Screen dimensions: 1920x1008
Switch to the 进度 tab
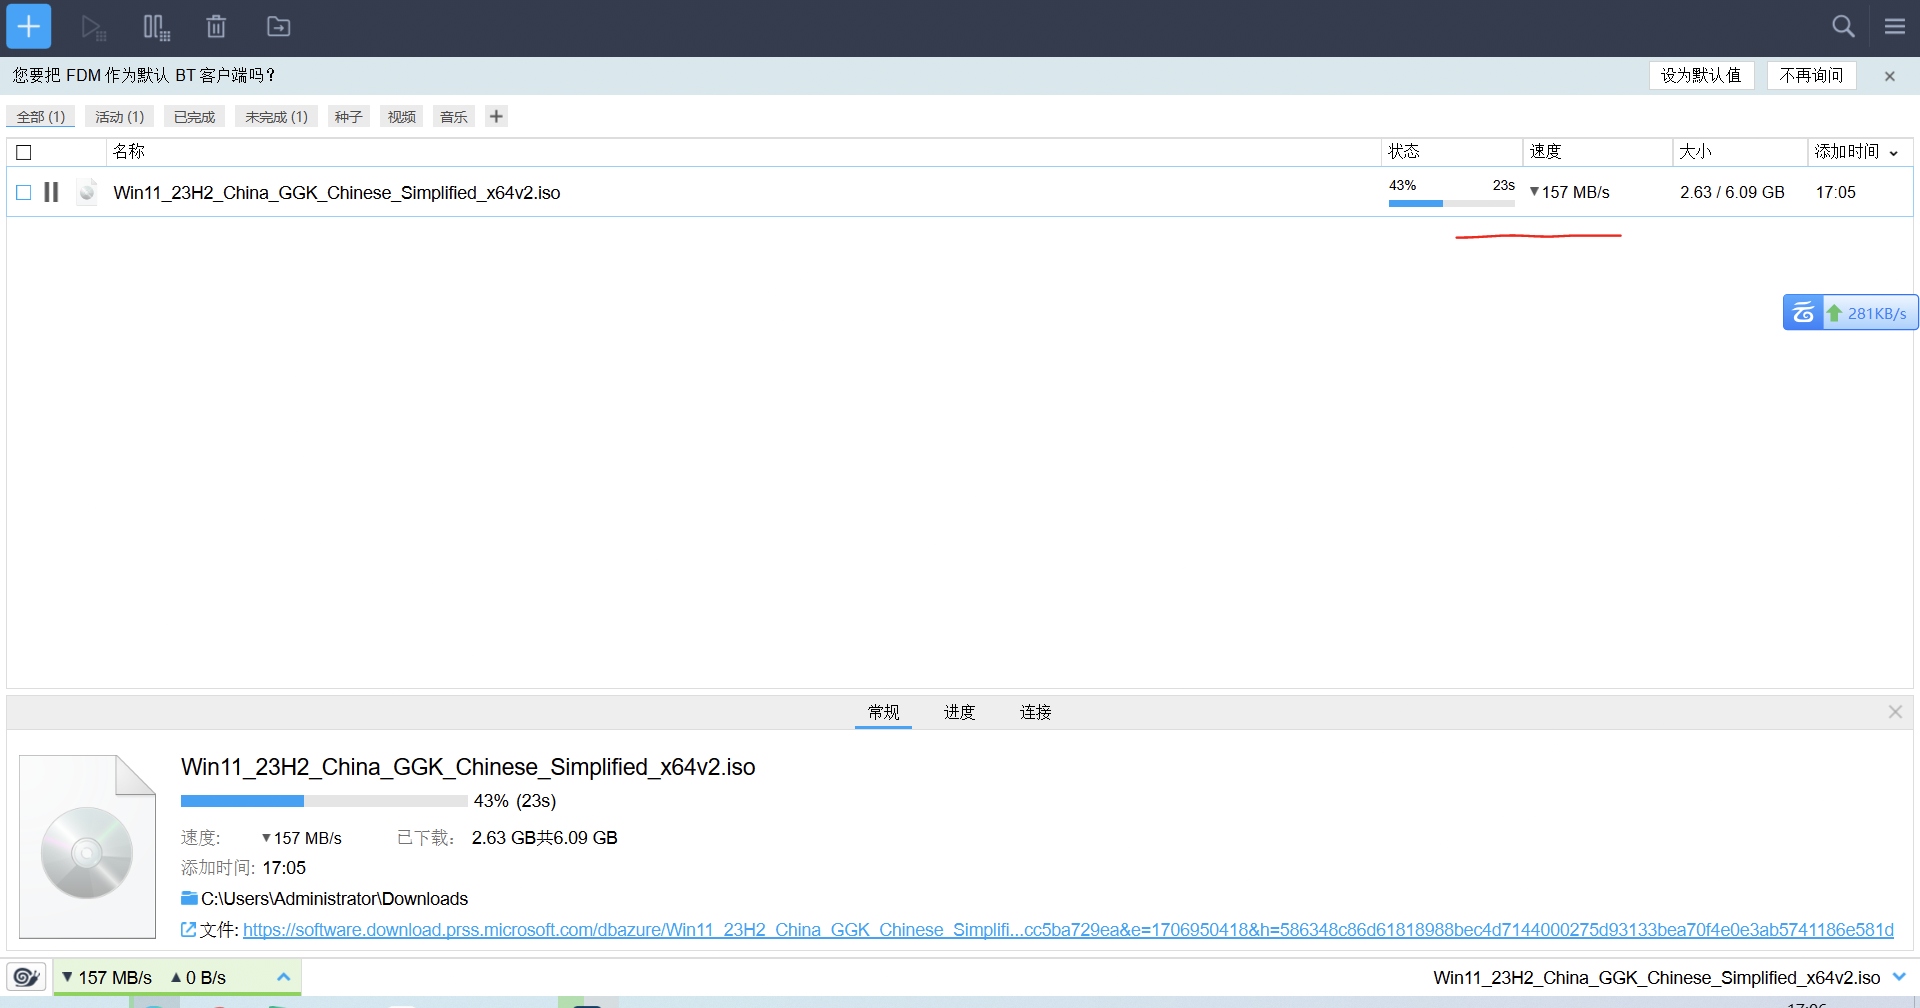959,712
